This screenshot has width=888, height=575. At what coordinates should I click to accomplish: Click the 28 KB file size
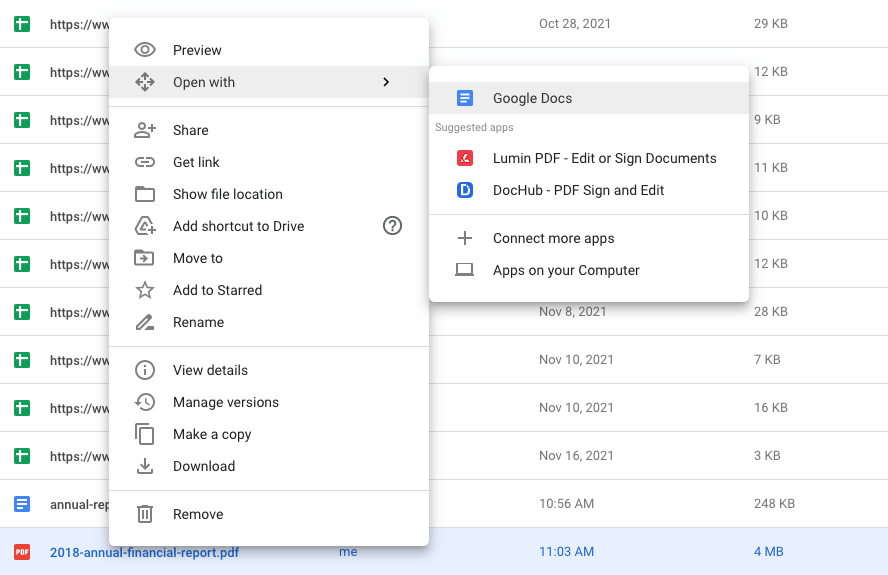(x=771, y=312)
